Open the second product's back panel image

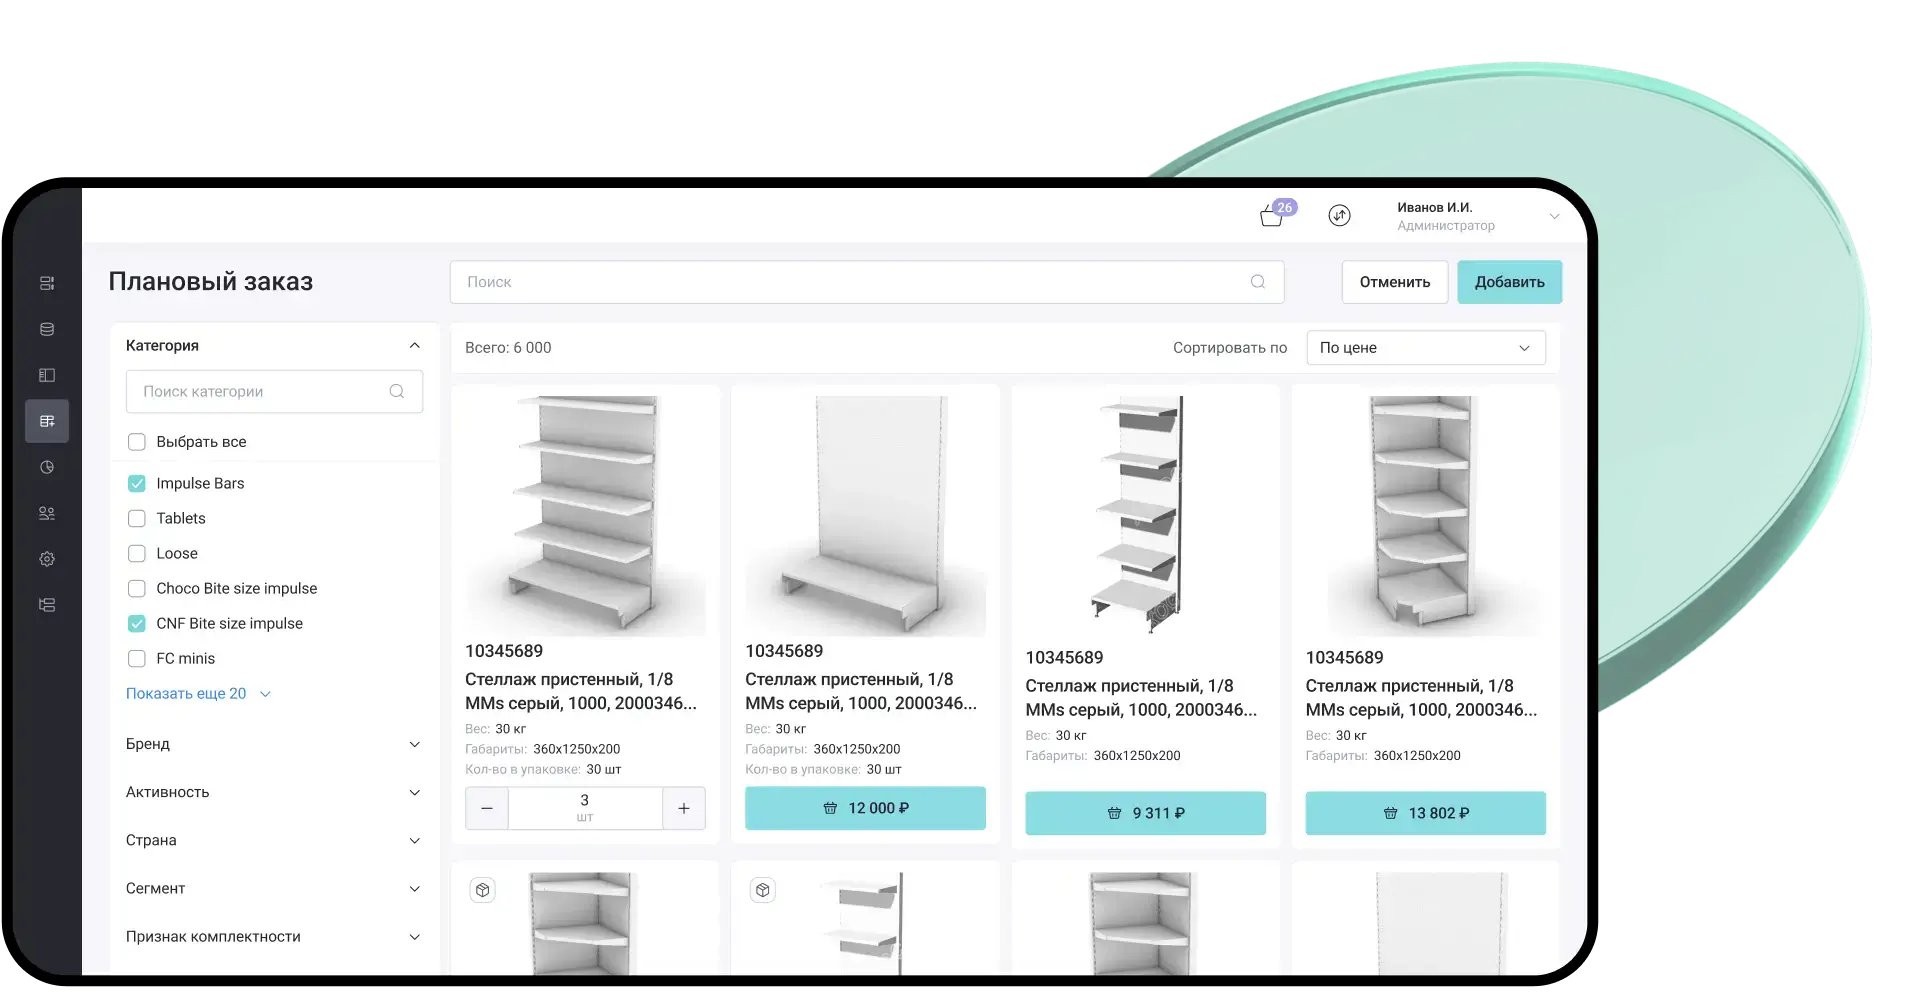coord(865,516)
